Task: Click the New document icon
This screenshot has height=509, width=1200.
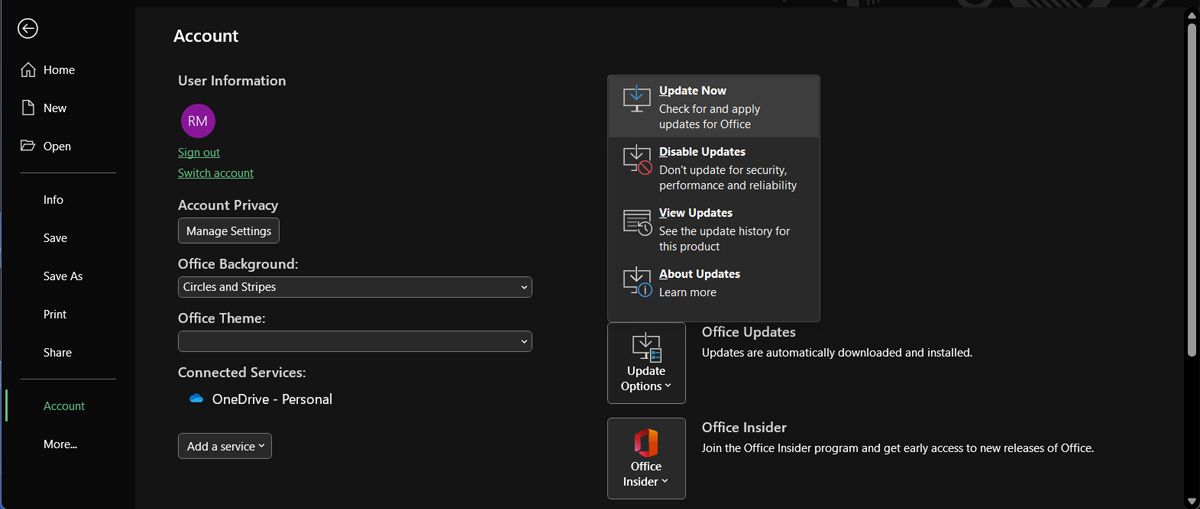Action: (28, 108)
